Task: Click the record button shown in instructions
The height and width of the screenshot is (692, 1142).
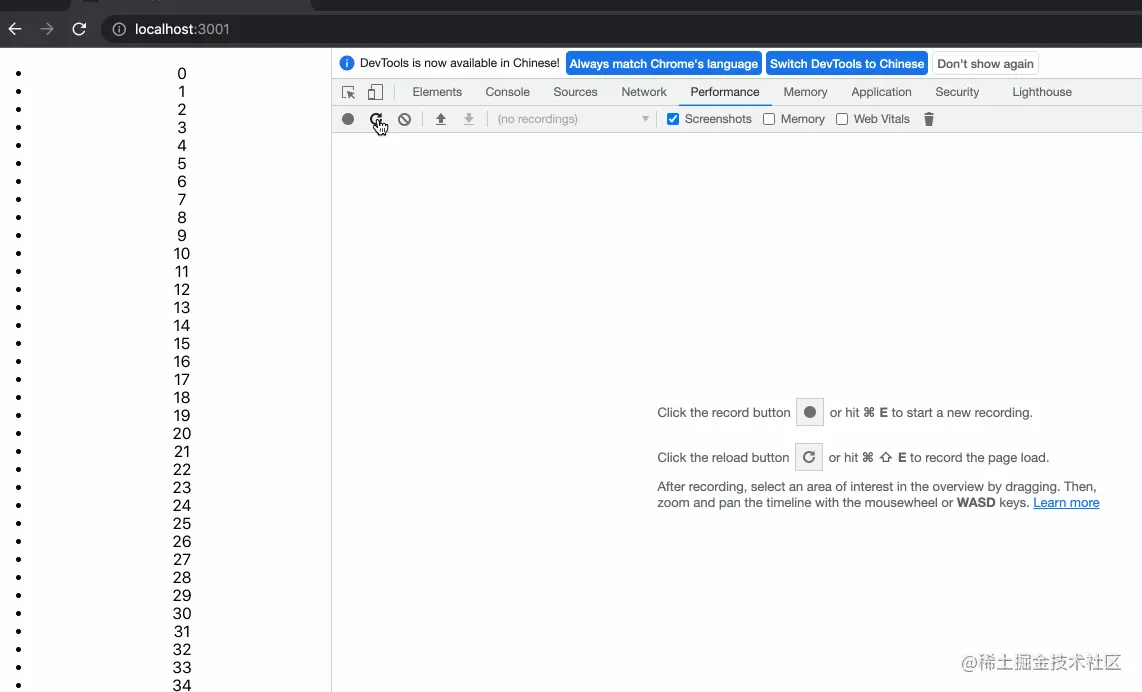Action: click(x=809, y=411)
